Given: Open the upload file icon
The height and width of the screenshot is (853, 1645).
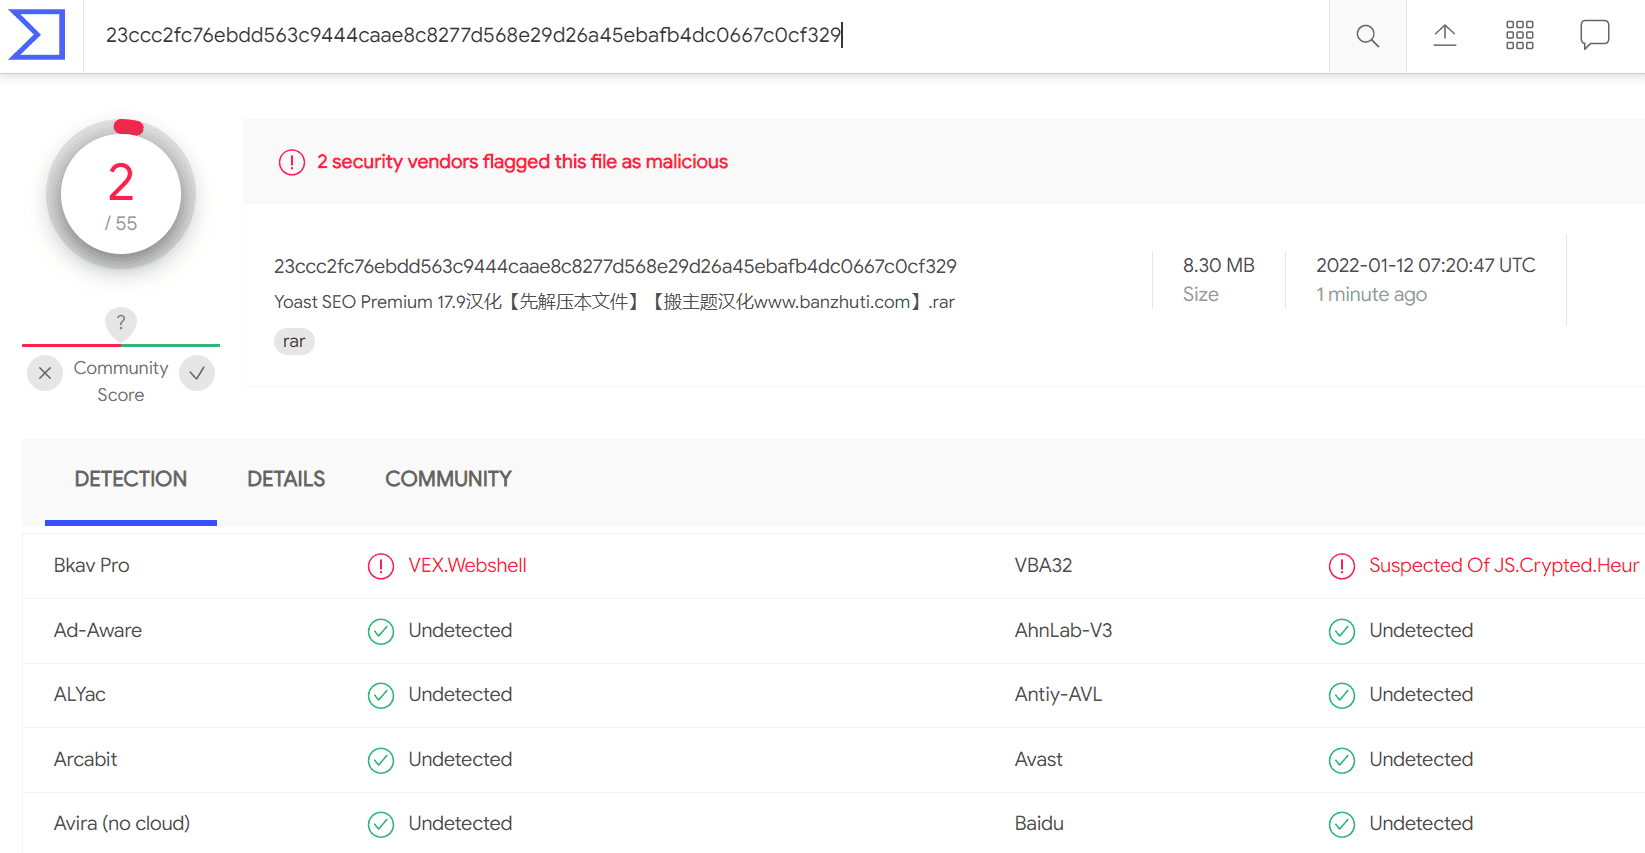Looking at the screenshot, I should (1444, 36).
